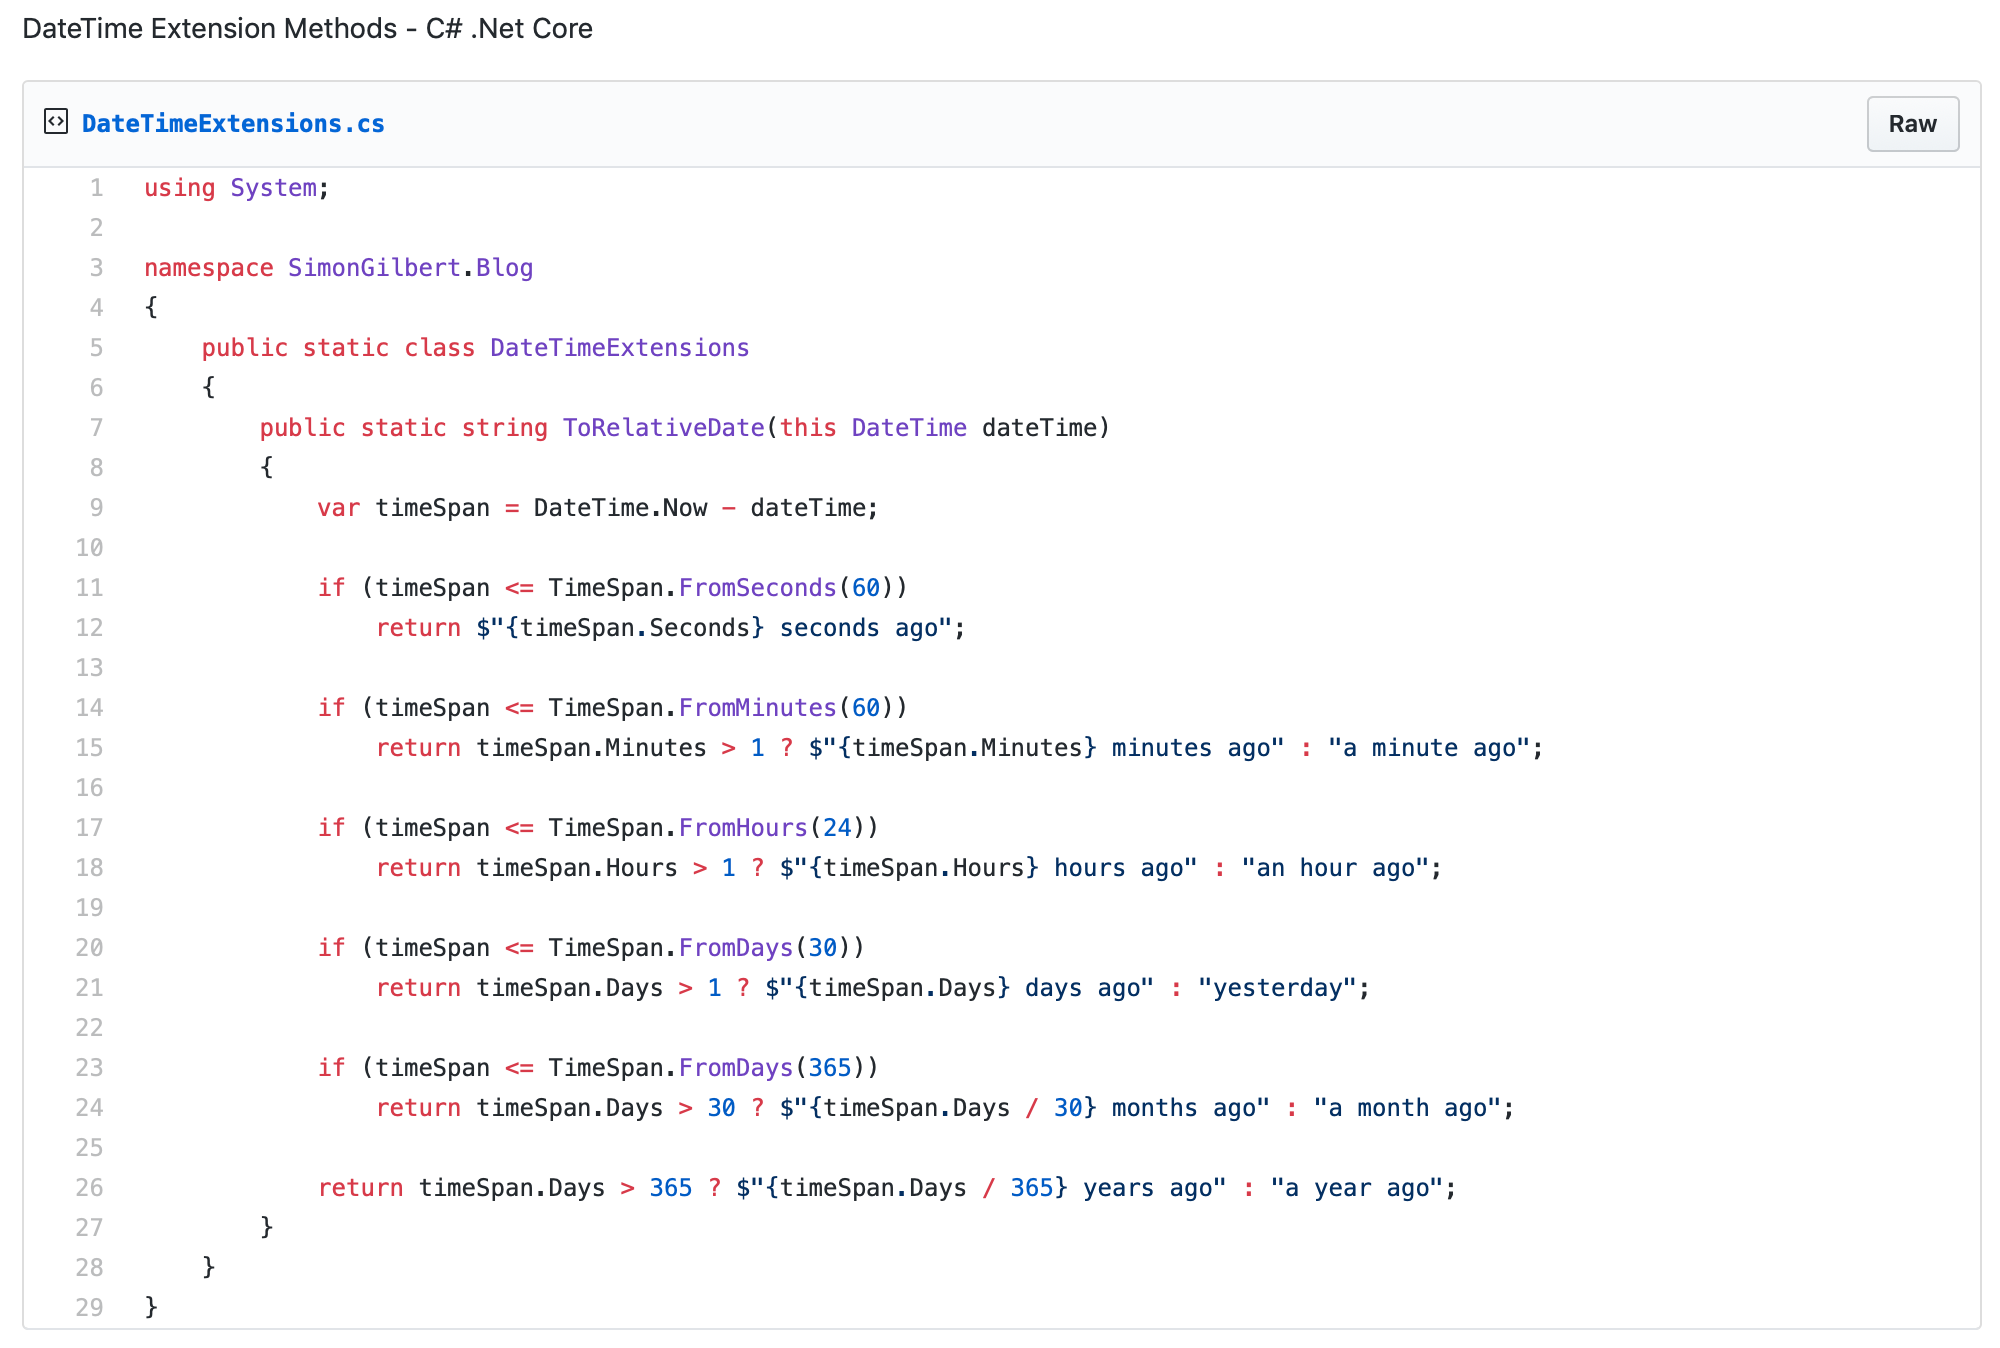Click 'months ago' string text

coord(1184,1108)
